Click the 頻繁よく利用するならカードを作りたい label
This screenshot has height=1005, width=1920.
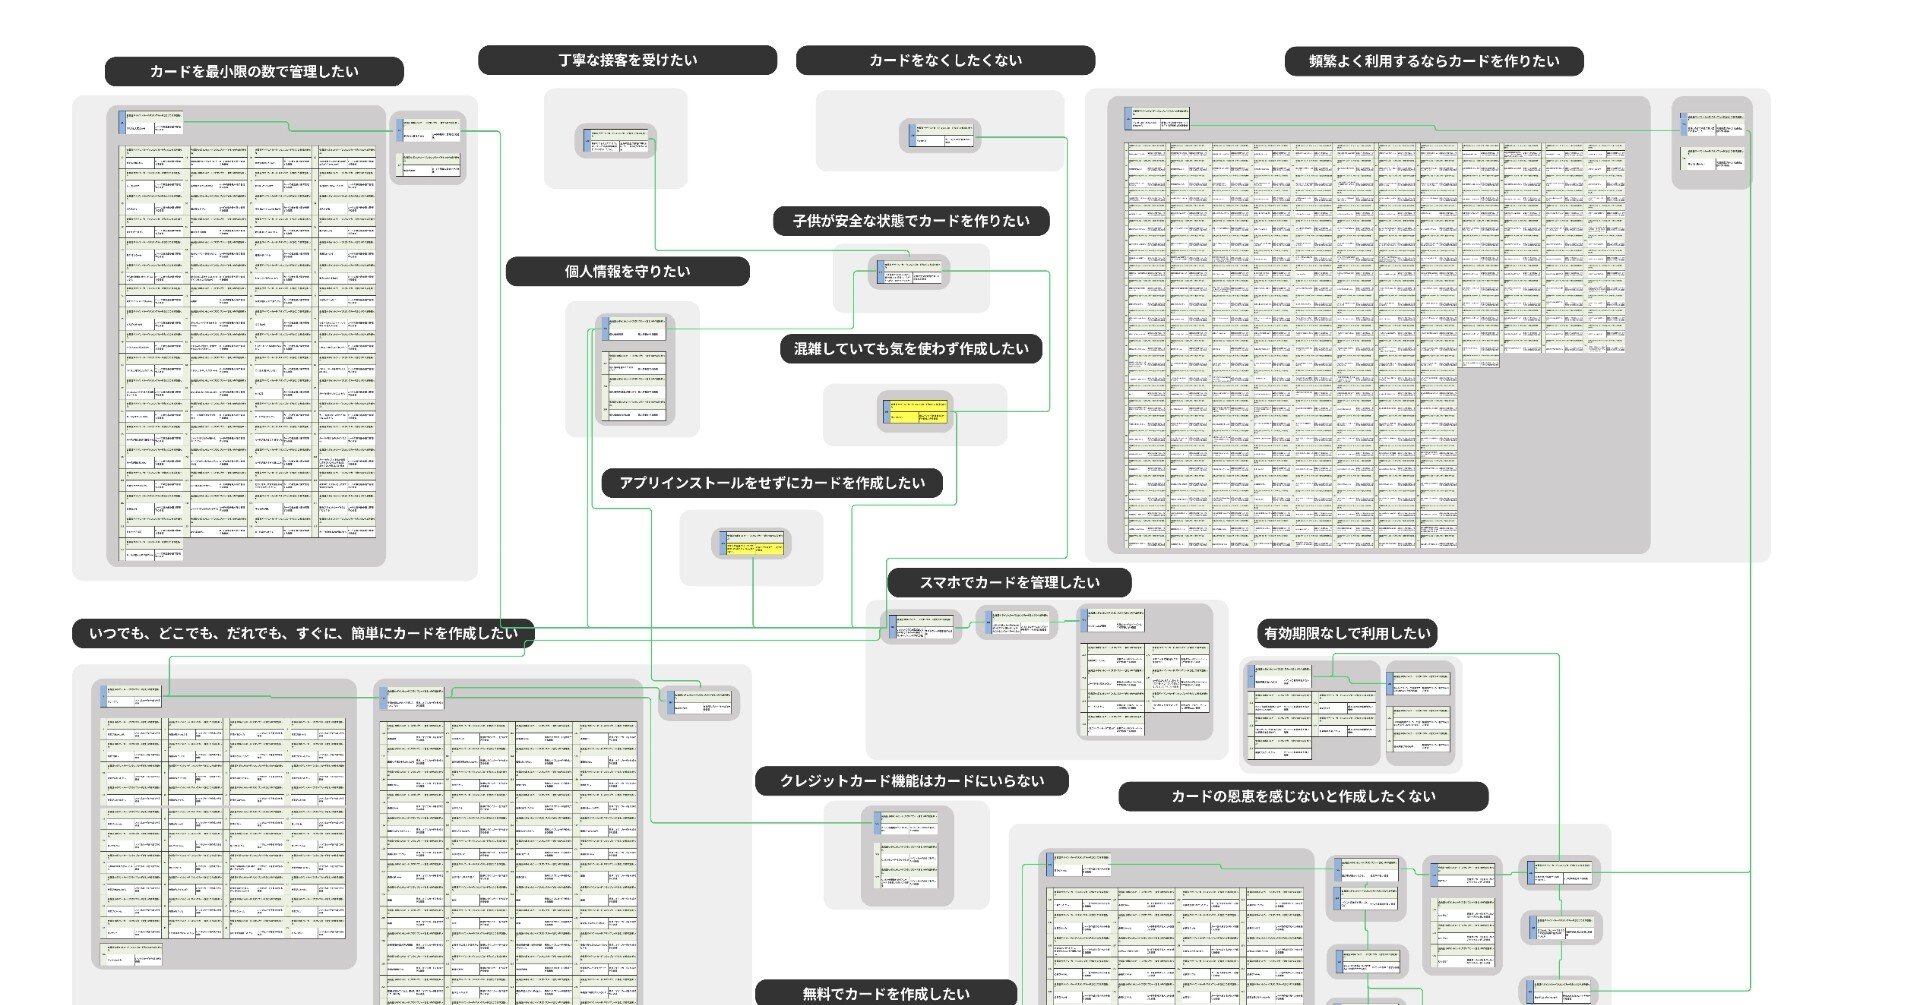1434,61
